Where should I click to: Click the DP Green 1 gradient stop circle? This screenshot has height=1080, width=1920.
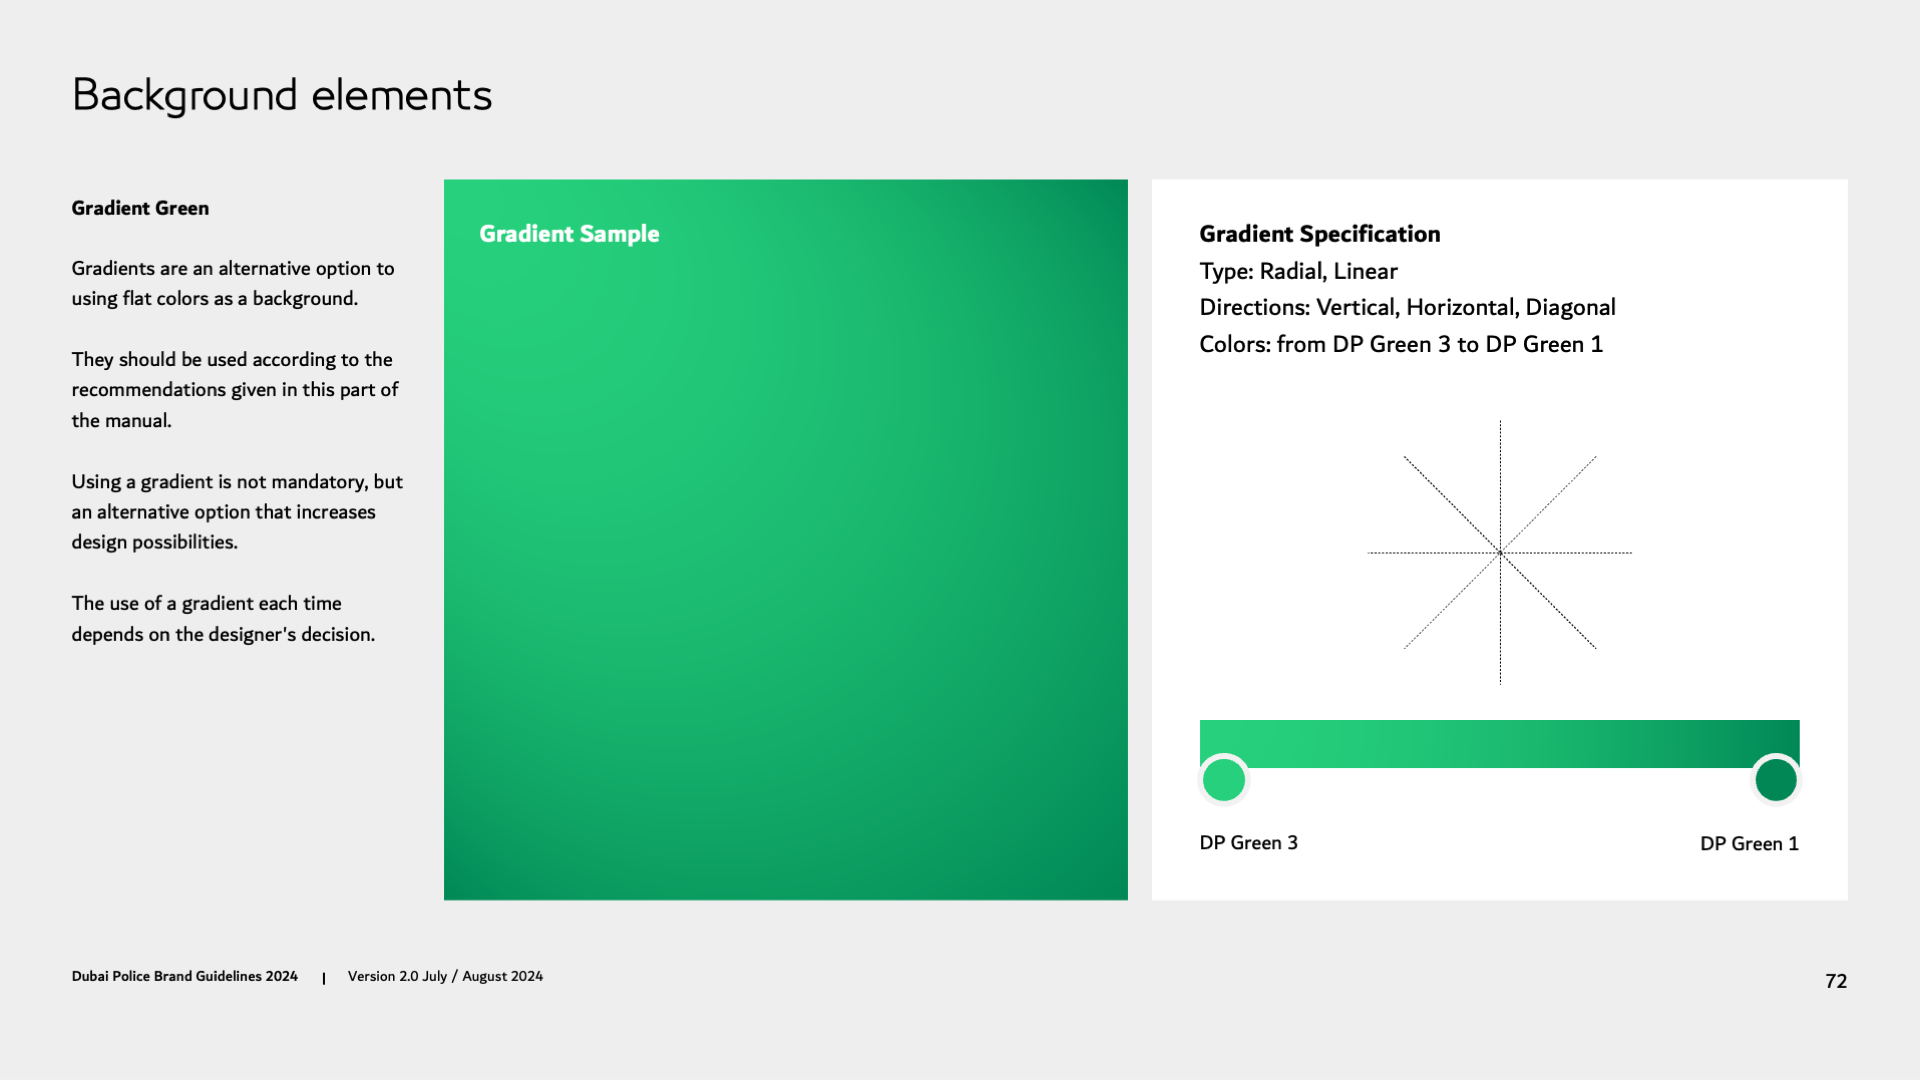click(1776, 780)
